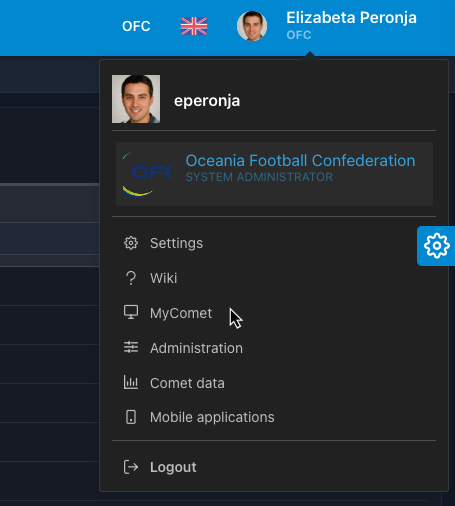Click the Wiki question mark icon
Image resolution: width=455 pixels, height=506 pixels.
pyautogui.click(x=131, y=278)
